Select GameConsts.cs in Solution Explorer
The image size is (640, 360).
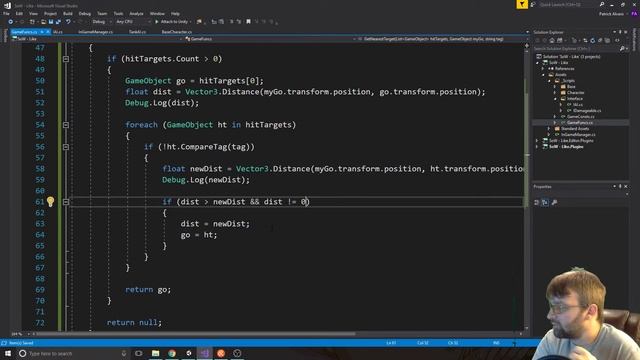(580, 117)
